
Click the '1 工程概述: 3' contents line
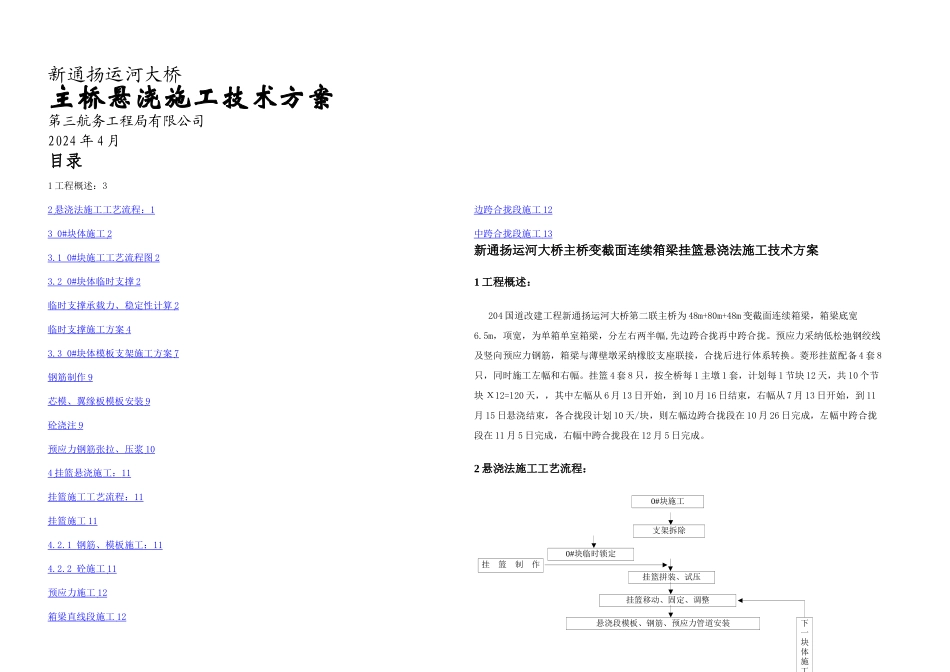pos(78,186)
